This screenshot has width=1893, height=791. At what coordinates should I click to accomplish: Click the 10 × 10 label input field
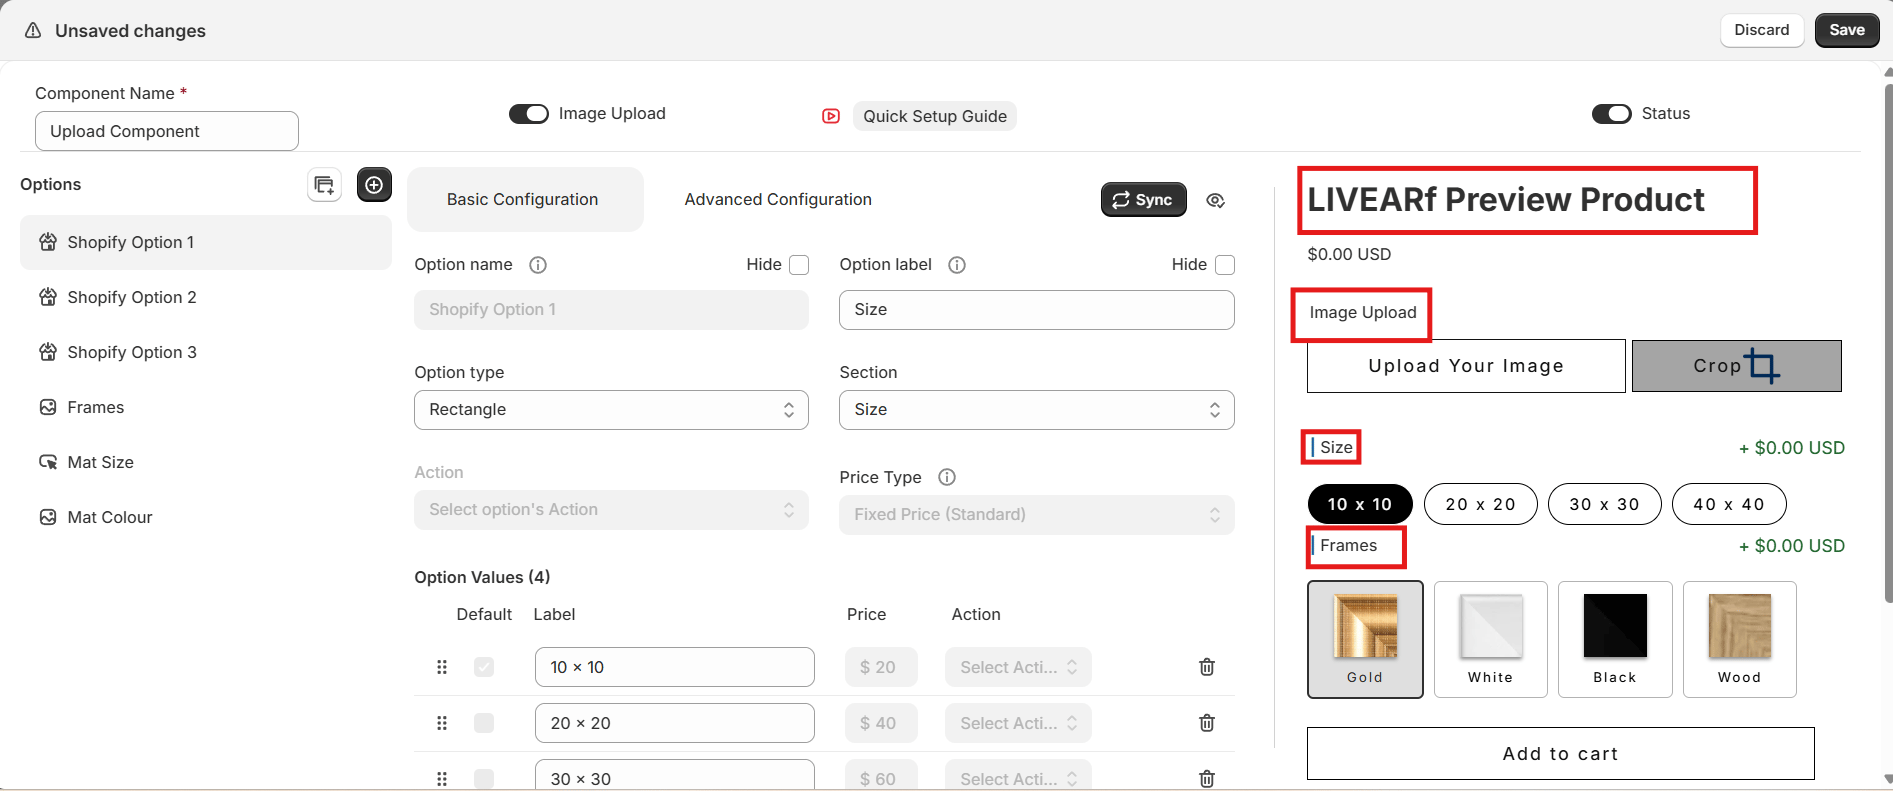tap(675, 667)
